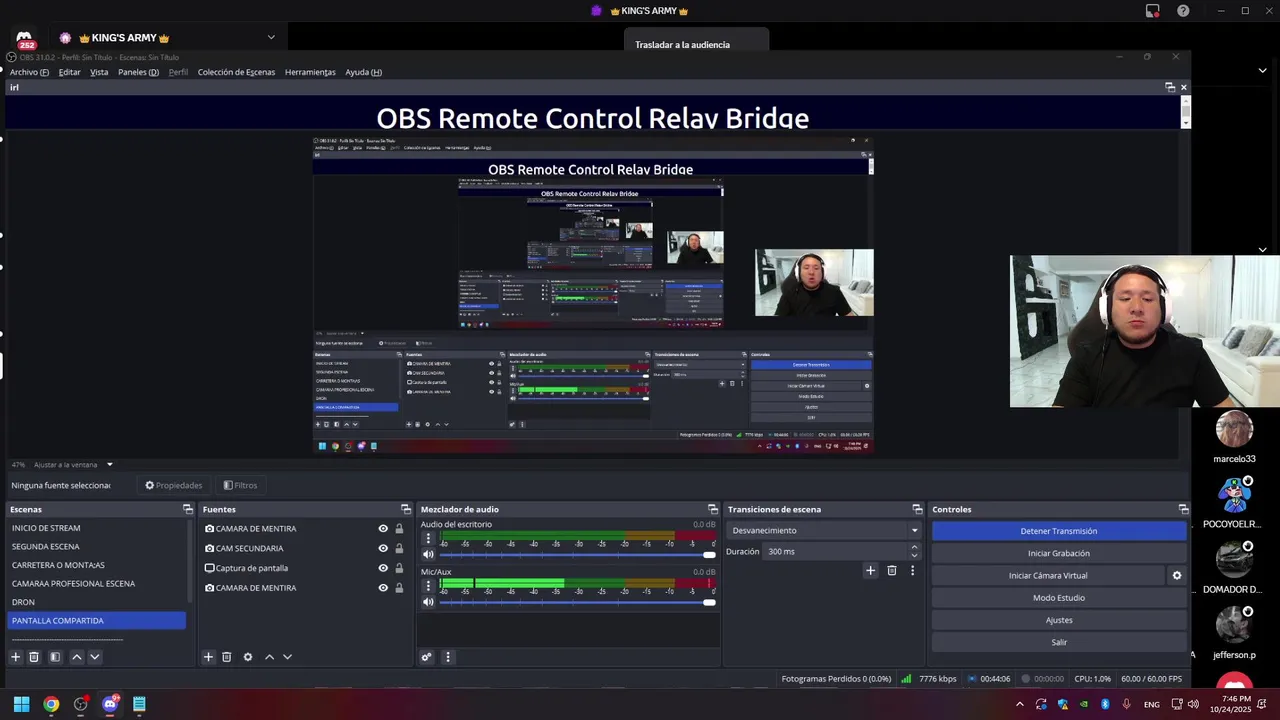Show hidden system tray icons
This screenshot has height=720, width=1280.
pyautogui.click(x=1019, y=704)
